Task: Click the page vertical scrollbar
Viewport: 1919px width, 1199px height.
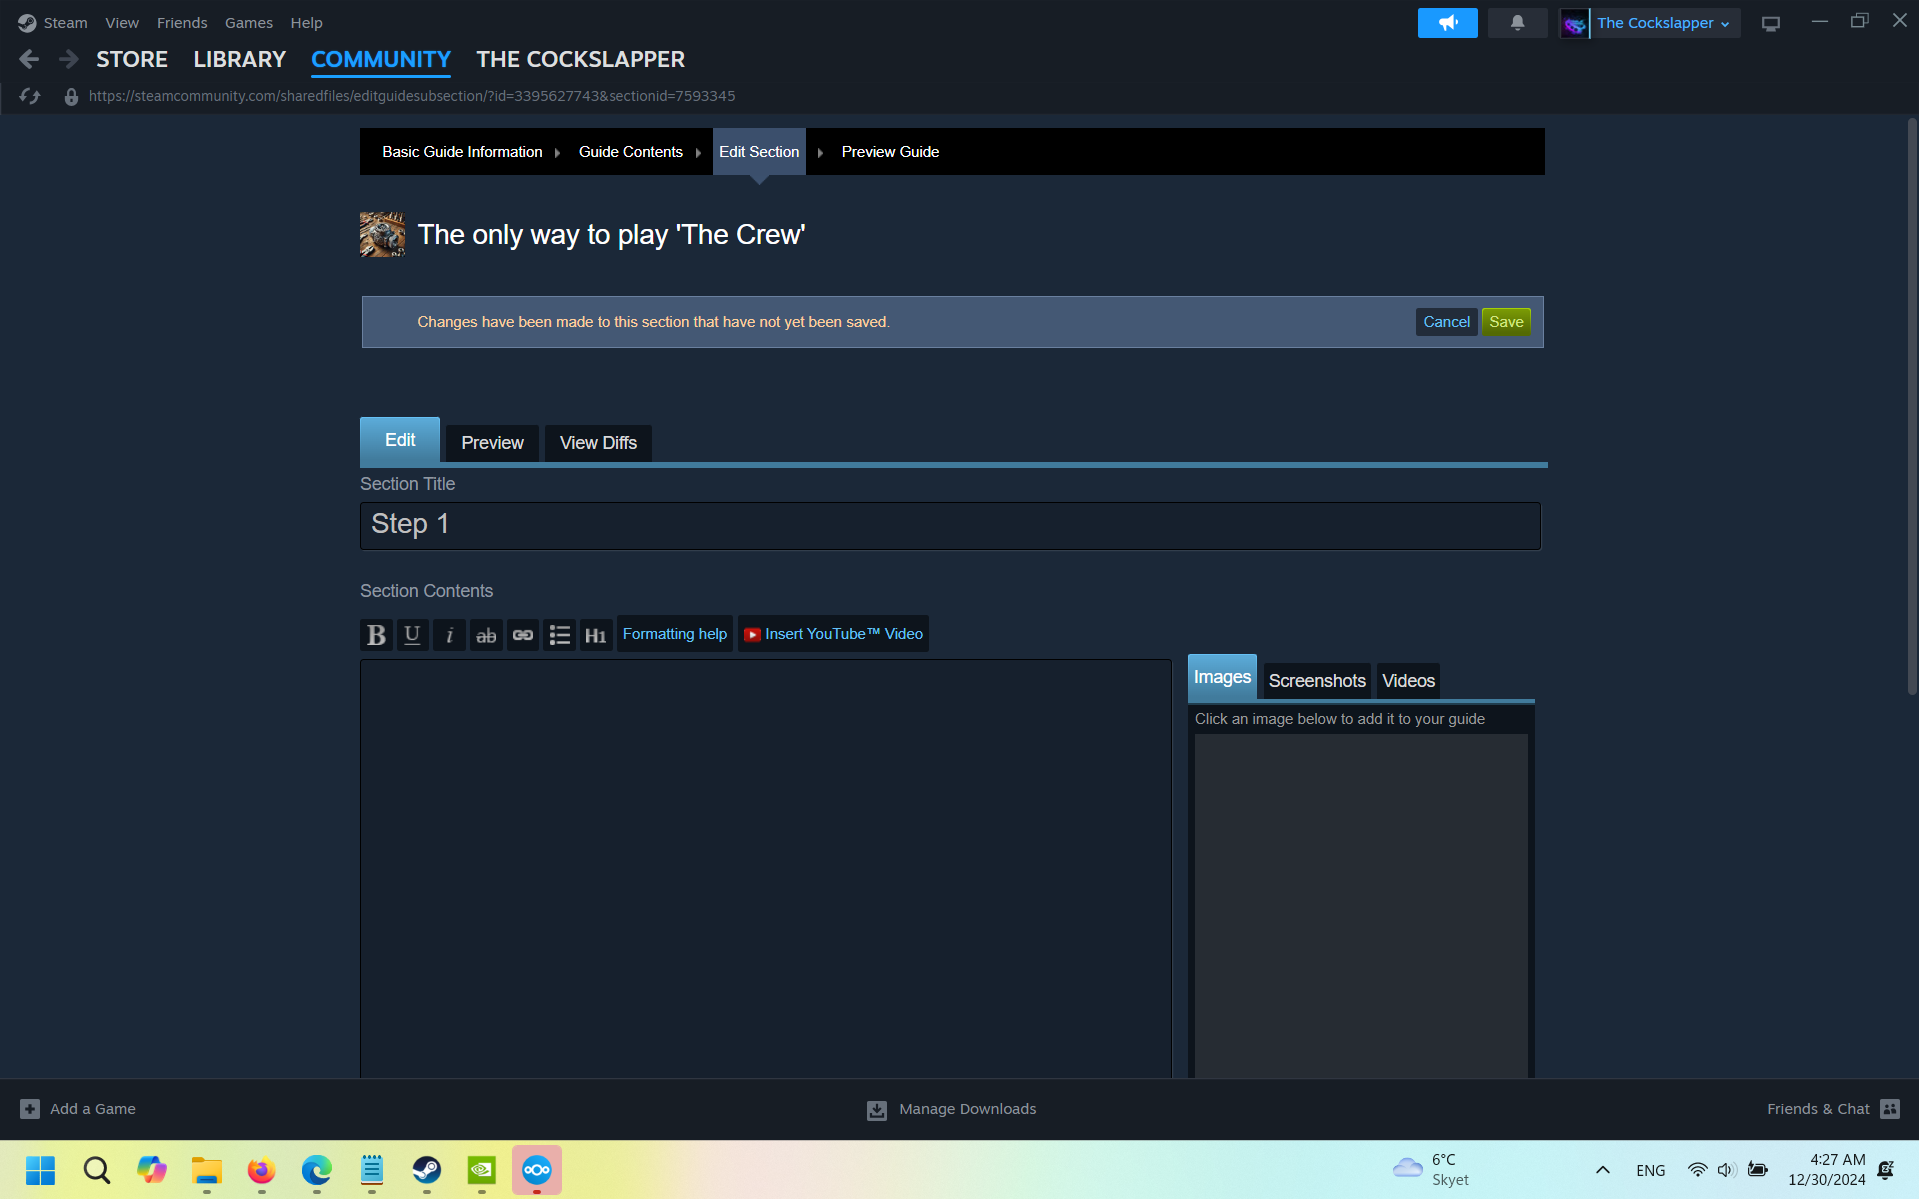Action: [1912, 405]
